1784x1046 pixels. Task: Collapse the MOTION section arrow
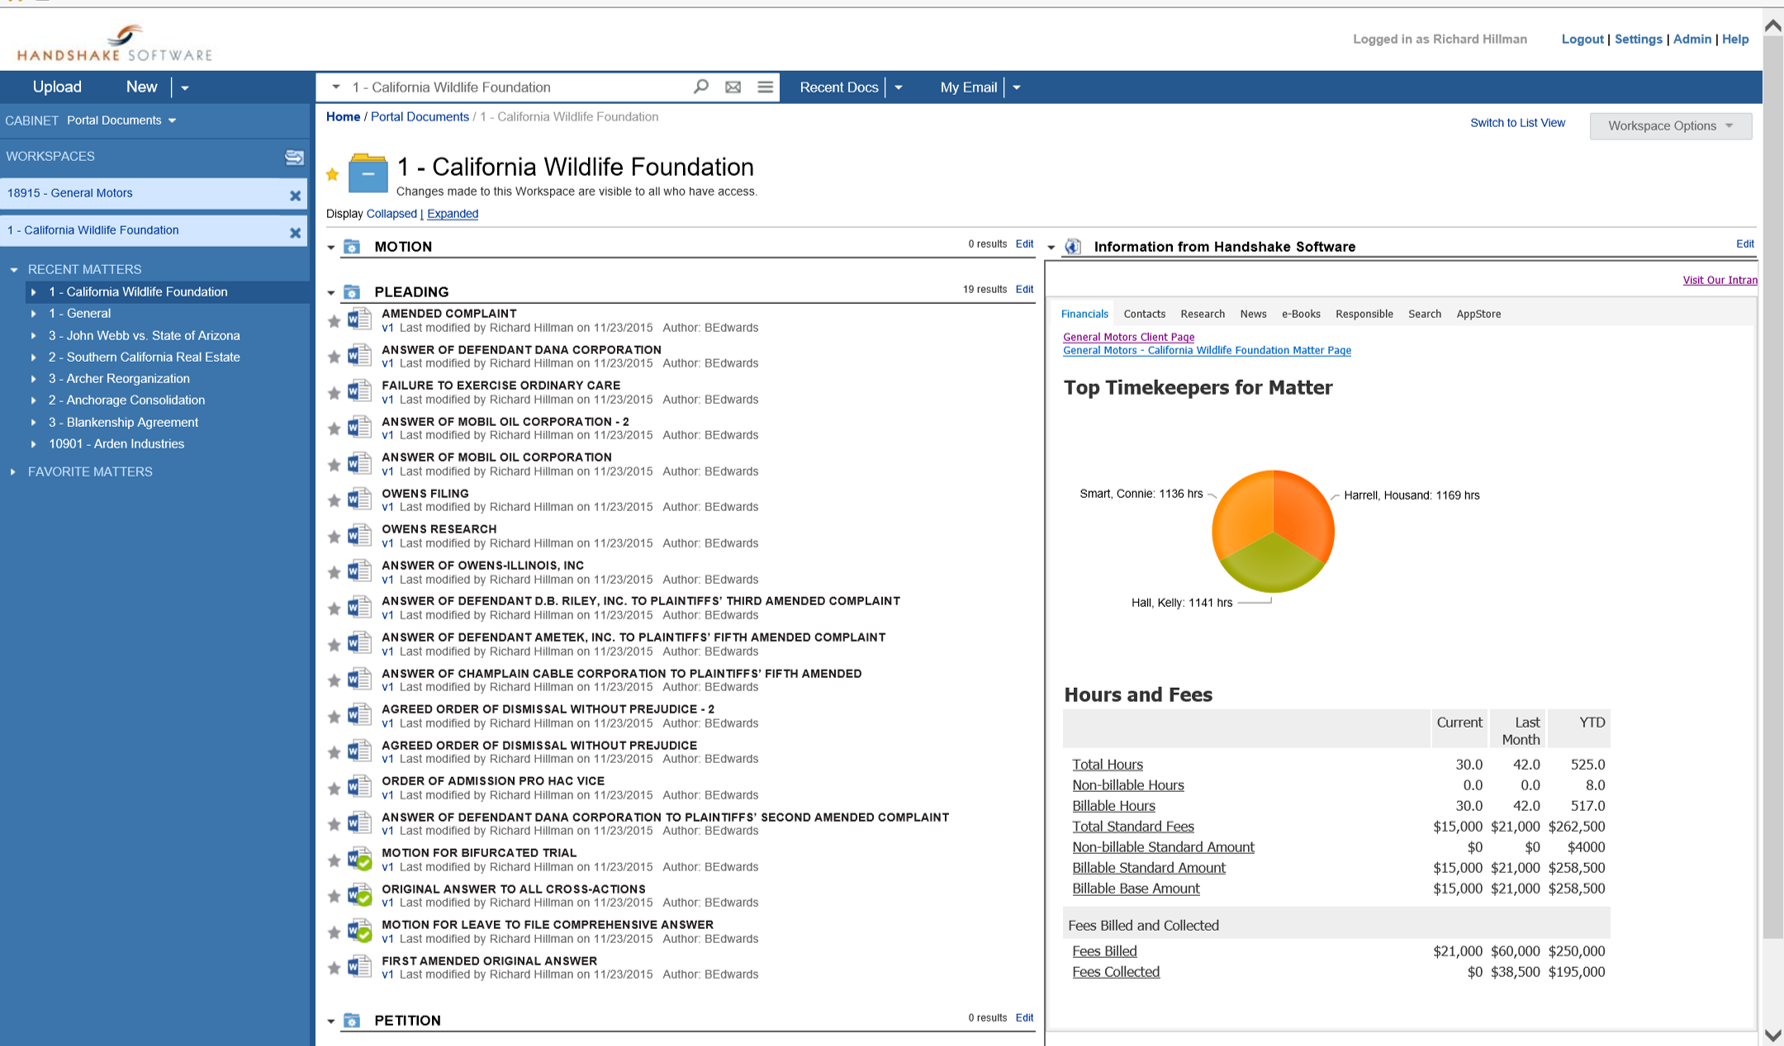pyautogui.click(x=331, y=248)
